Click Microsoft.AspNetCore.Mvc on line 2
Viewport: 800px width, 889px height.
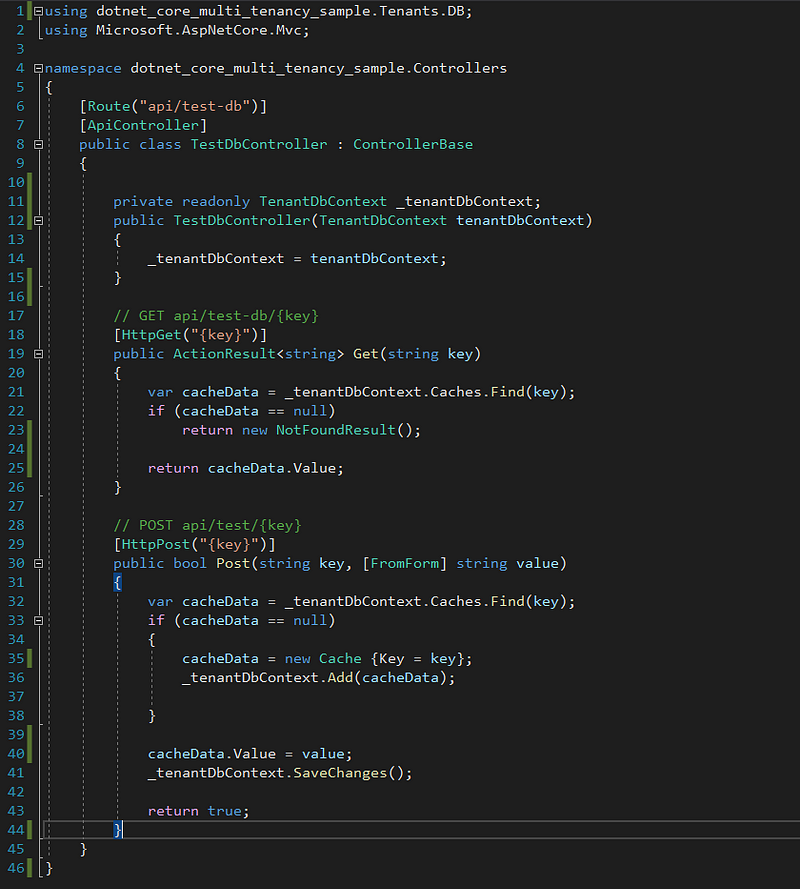point(198,30)
